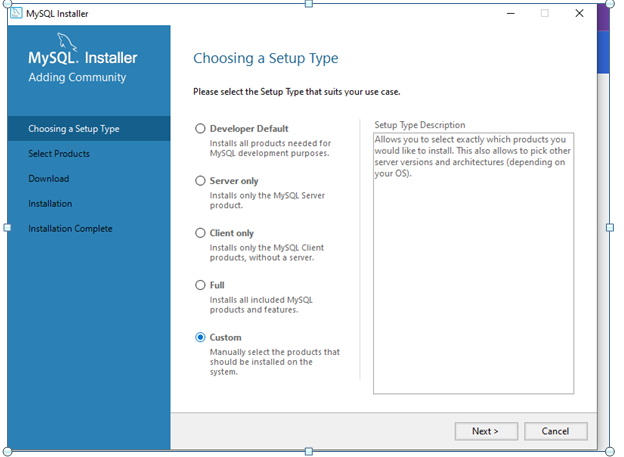
Task: Select the Developer Default radio button
Action: coord(200,129)
